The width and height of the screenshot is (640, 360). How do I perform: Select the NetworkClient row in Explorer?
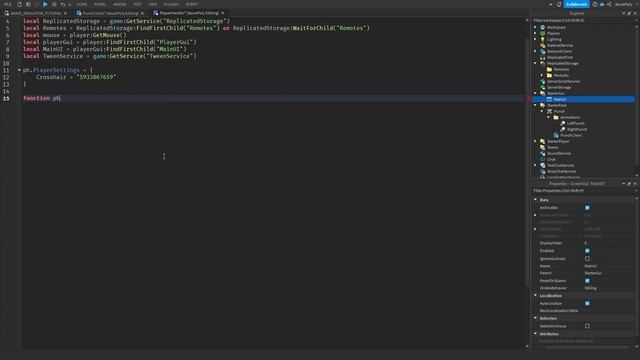click(583, 51)
